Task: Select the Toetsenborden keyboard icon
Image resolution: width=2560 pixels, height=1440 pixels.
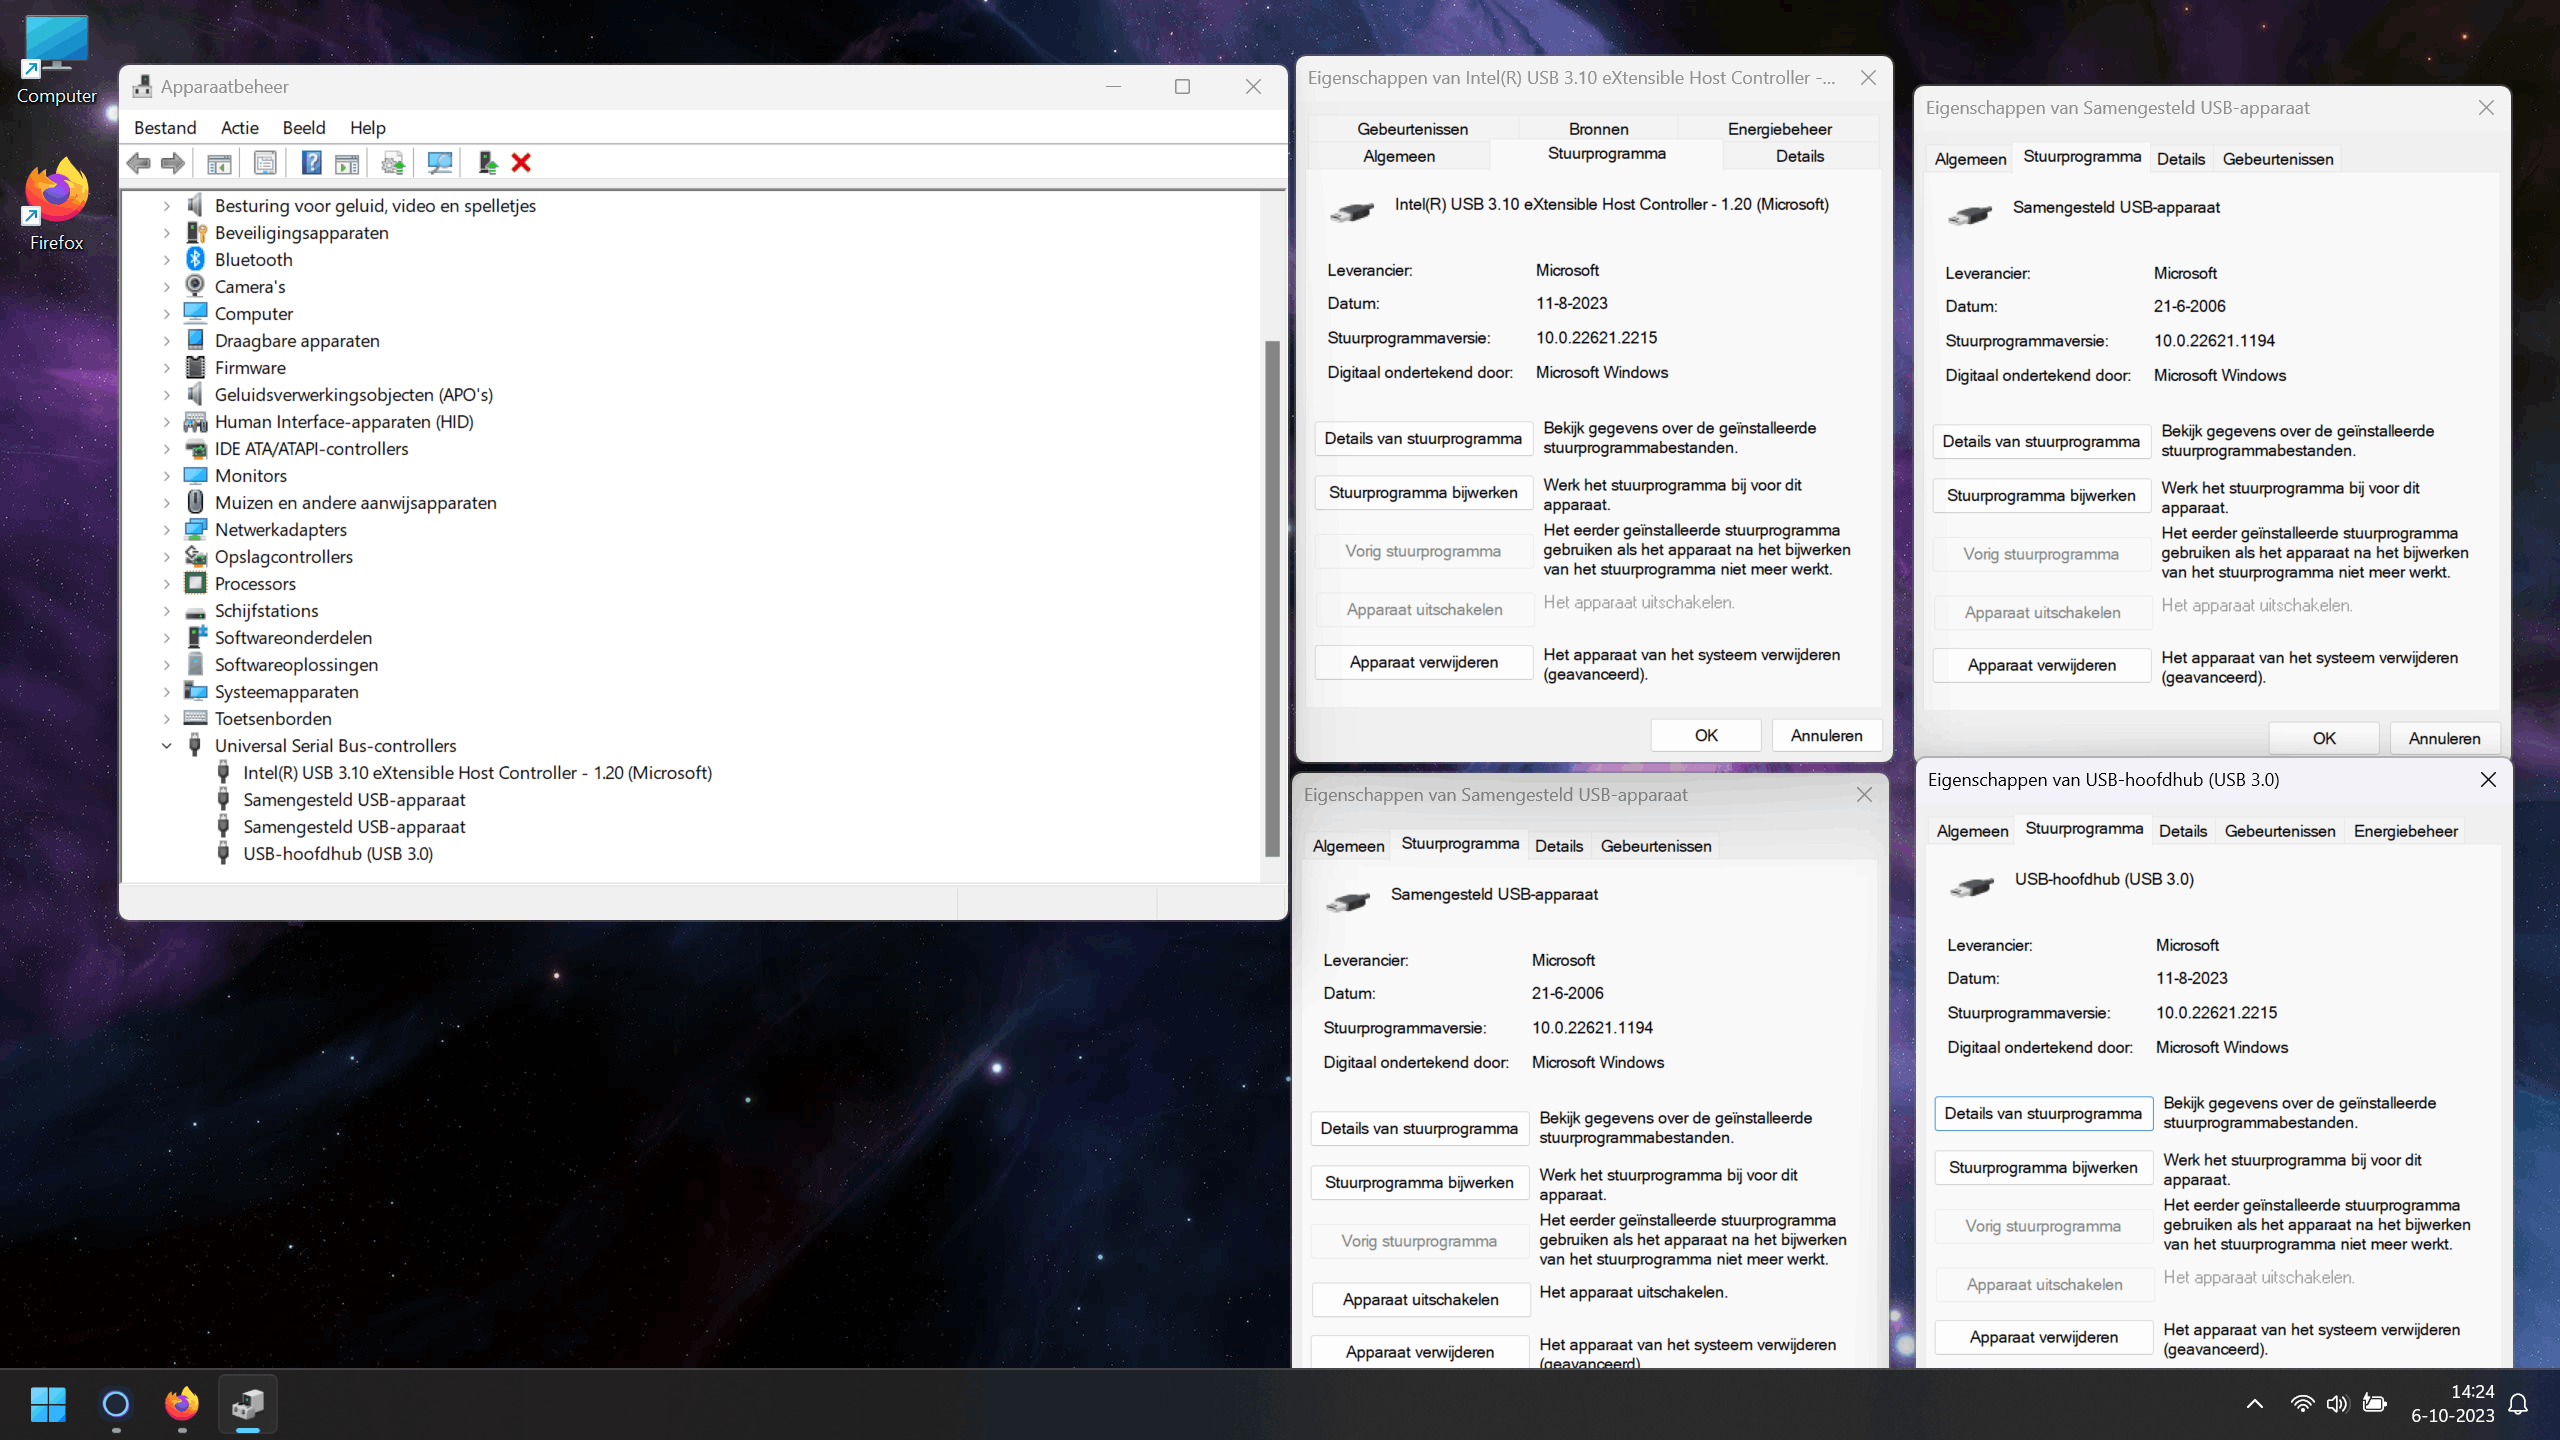Action: tap(195, 718)
